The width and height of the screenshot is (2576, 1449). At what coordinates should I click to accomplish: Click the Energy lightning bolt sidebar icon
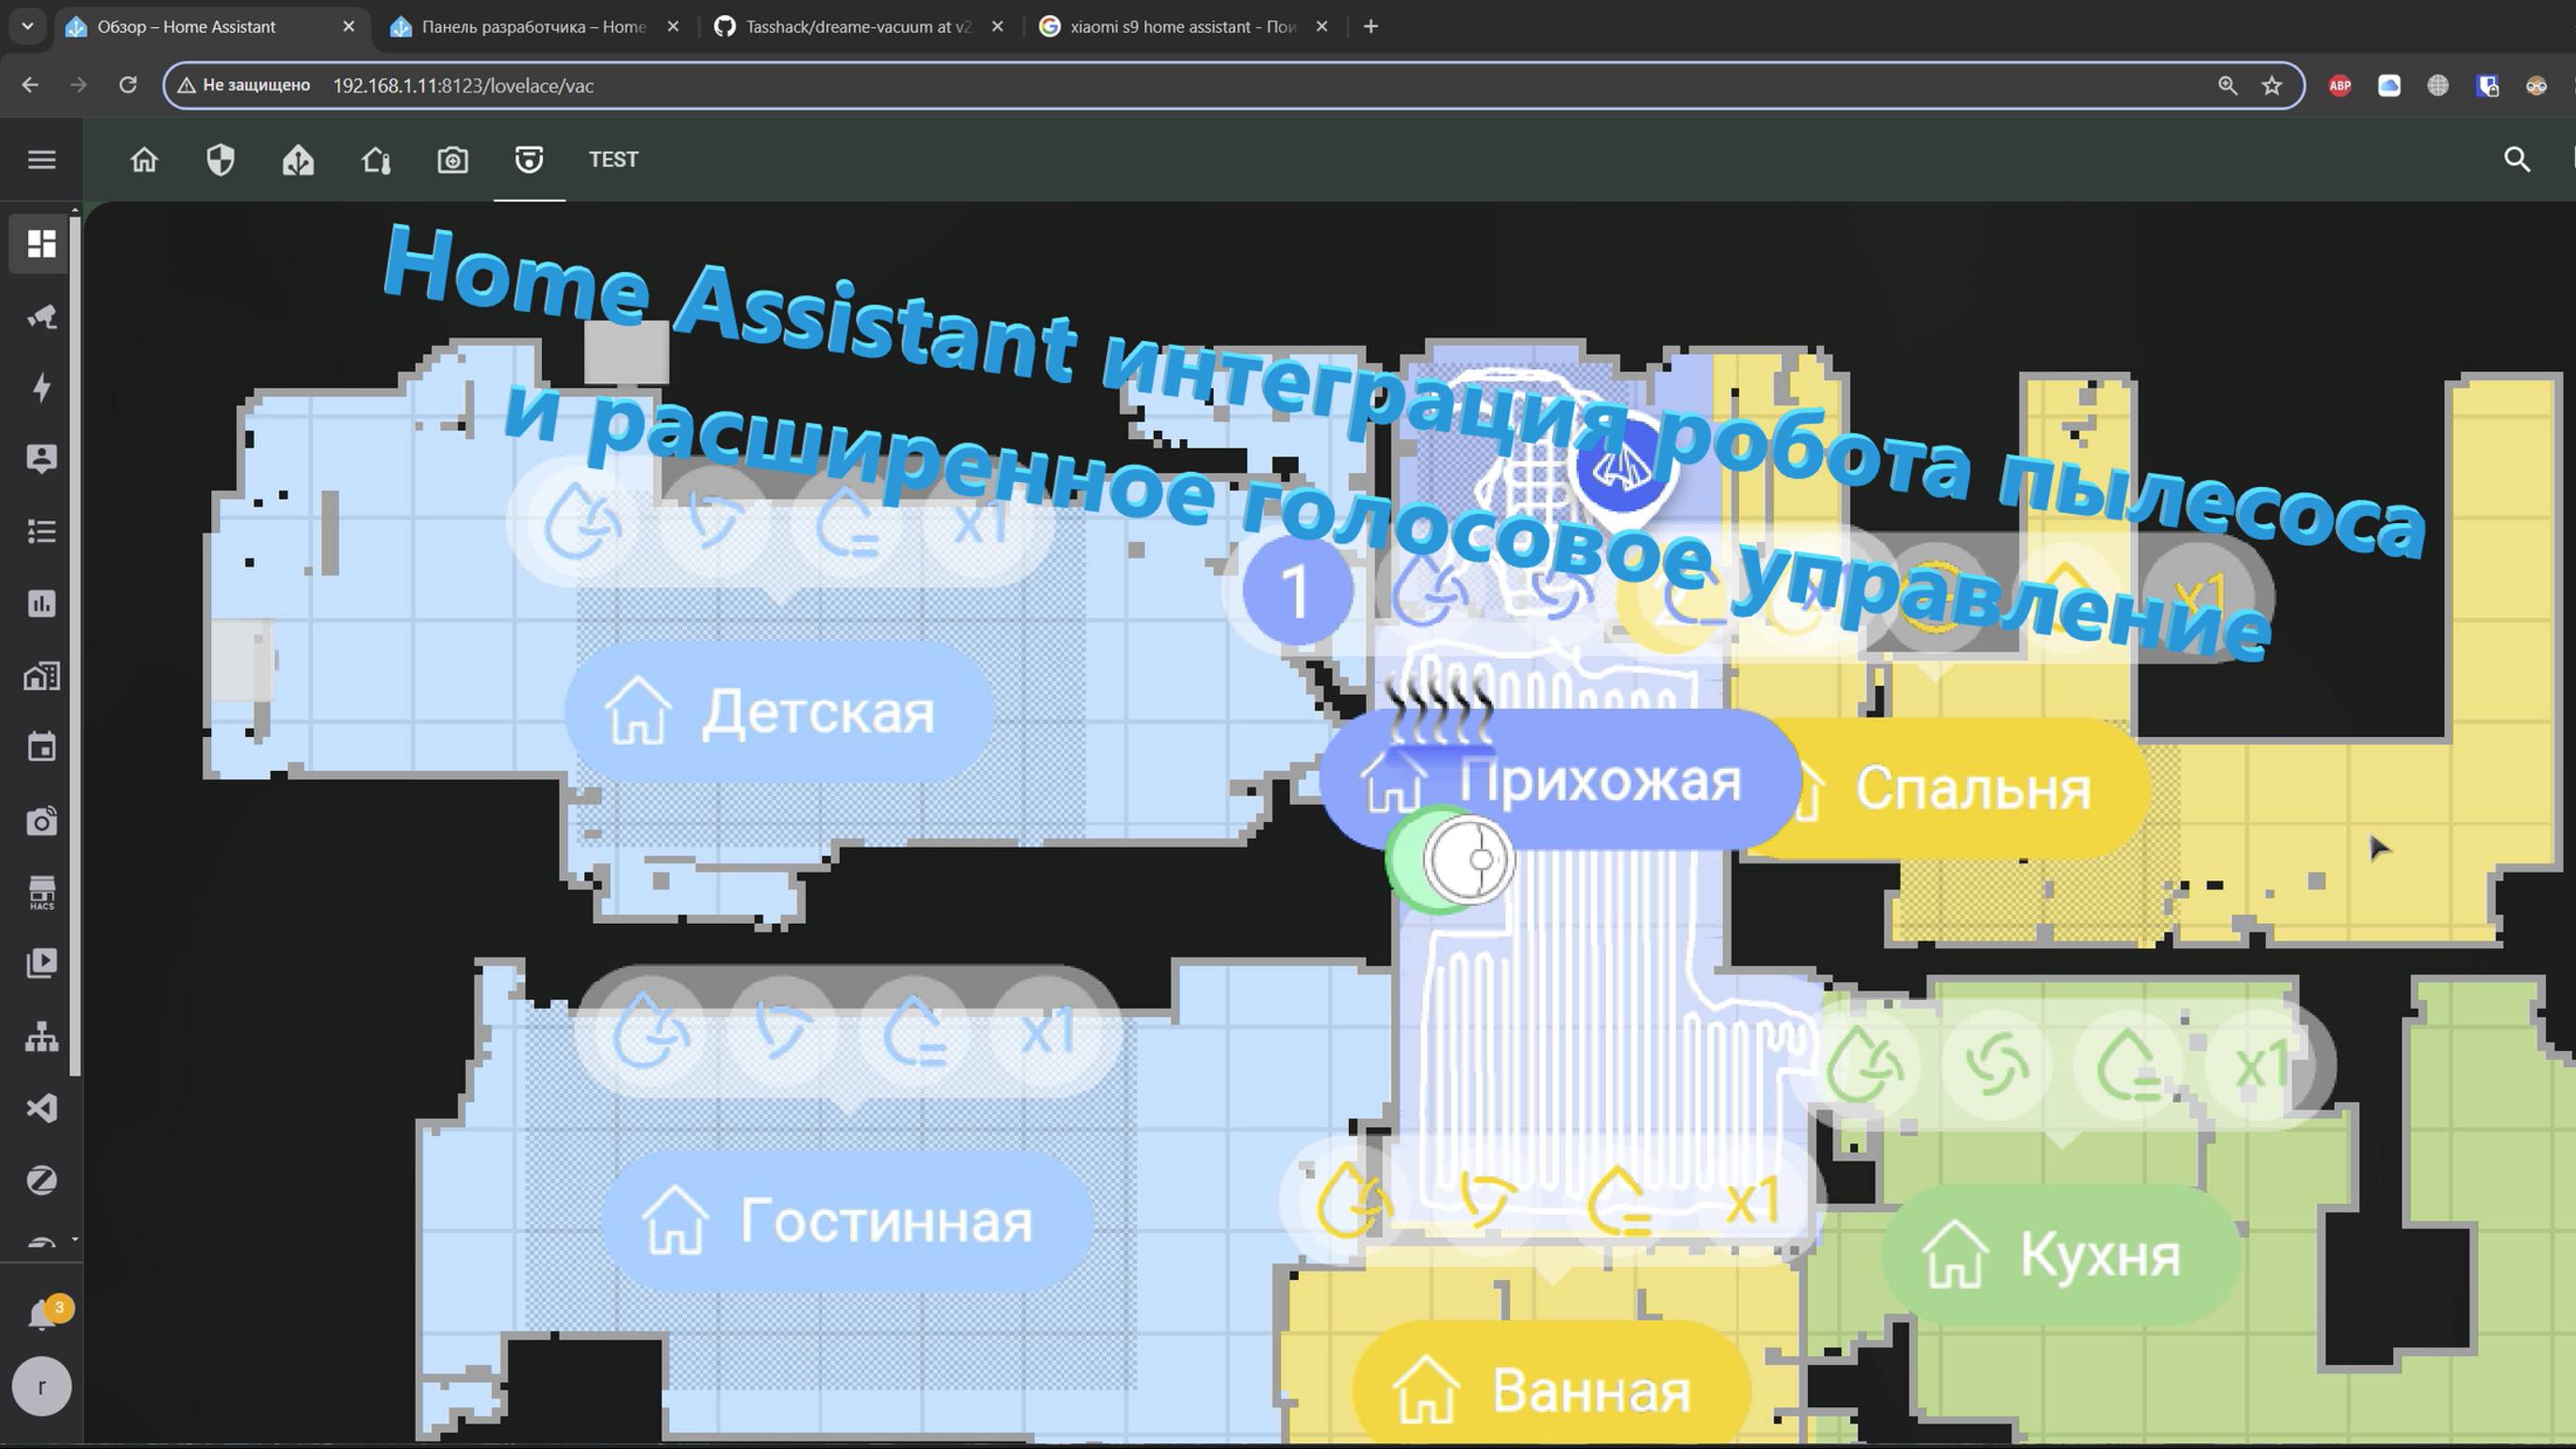(x=41, y=388)
